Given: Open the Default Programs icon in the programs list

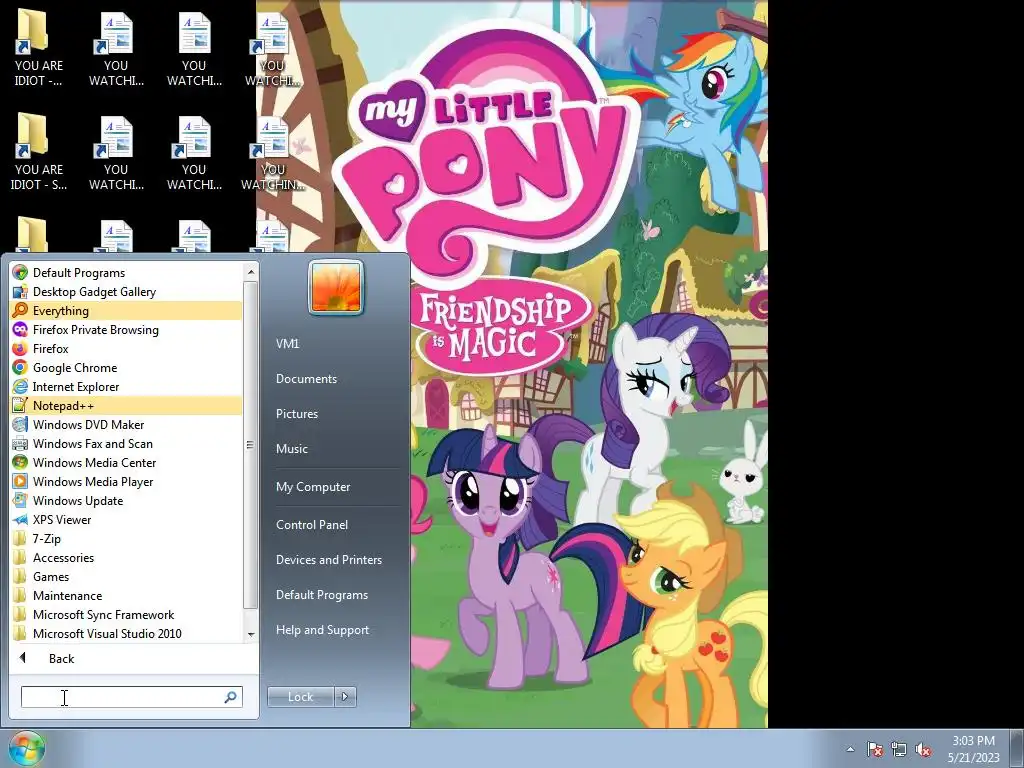Looking at the screenshot, I should [x=20, y=273].
